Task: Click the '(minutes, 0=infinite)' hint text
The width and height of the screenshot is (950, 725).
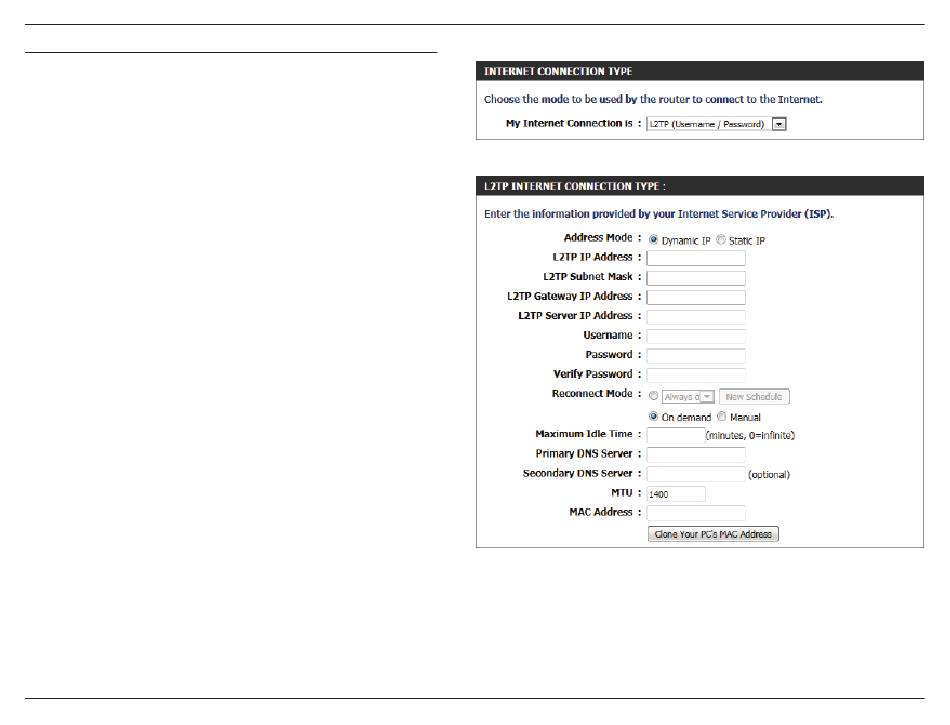Action: pyautogui.click(x=751, y=435)
